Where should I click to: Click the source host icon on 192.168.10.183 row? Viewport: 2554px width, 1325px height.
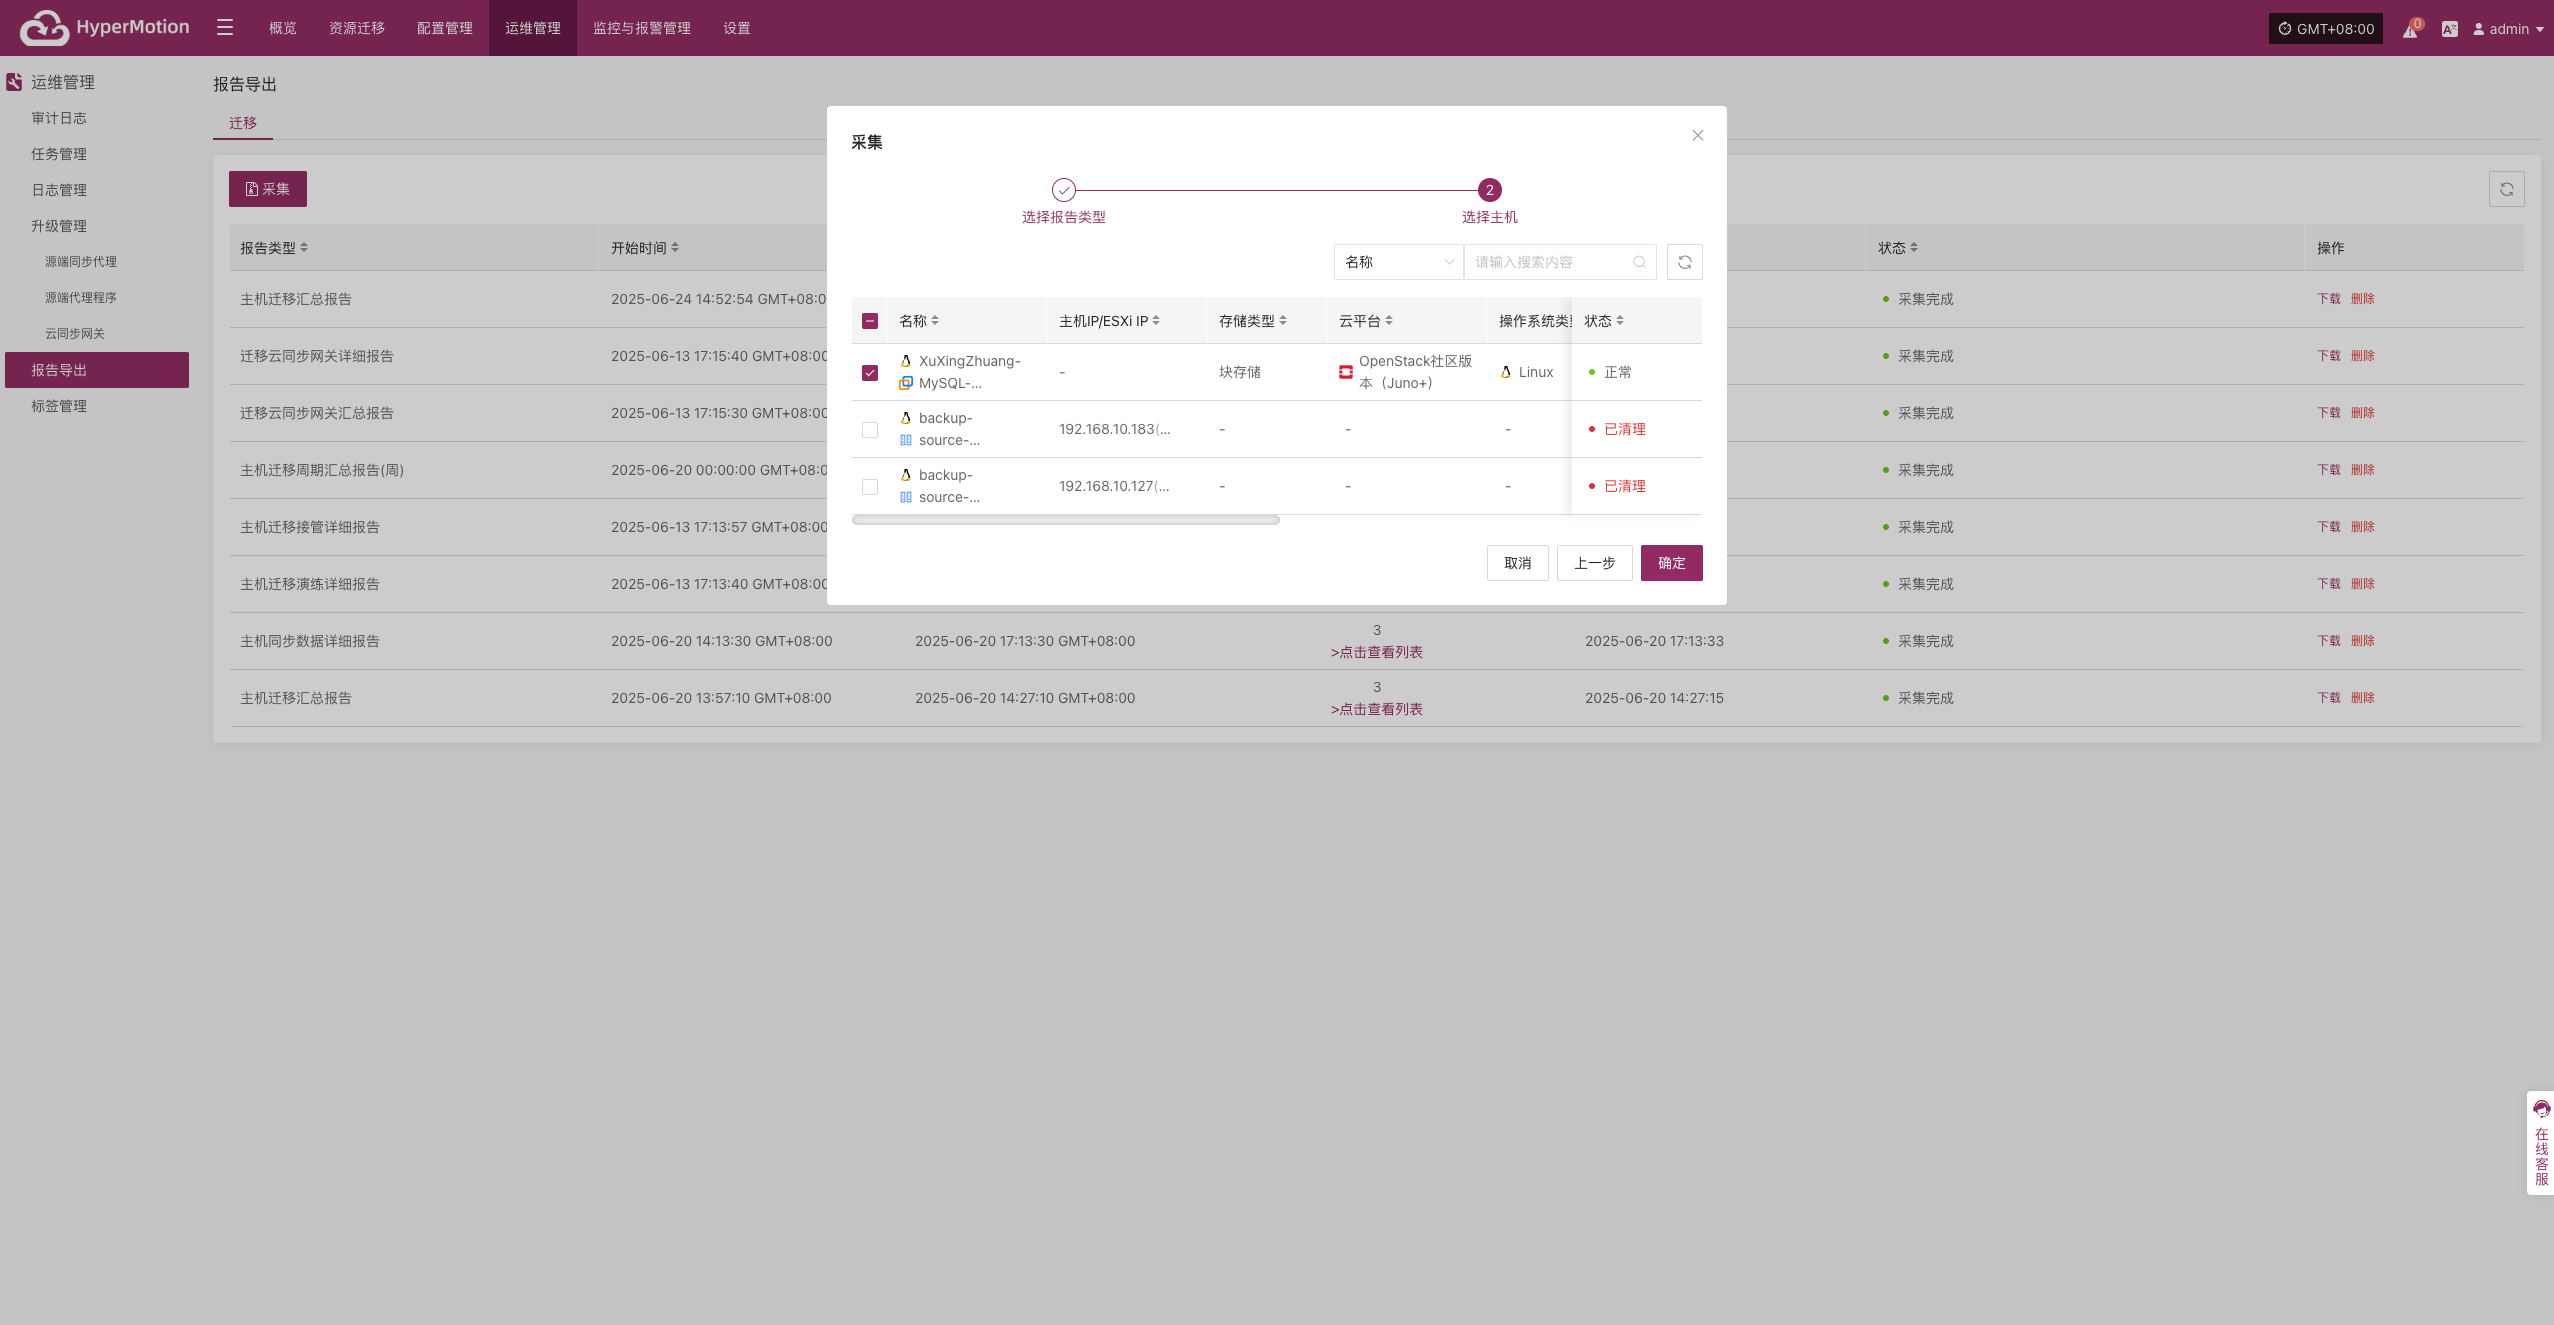[x=906, y=440]
